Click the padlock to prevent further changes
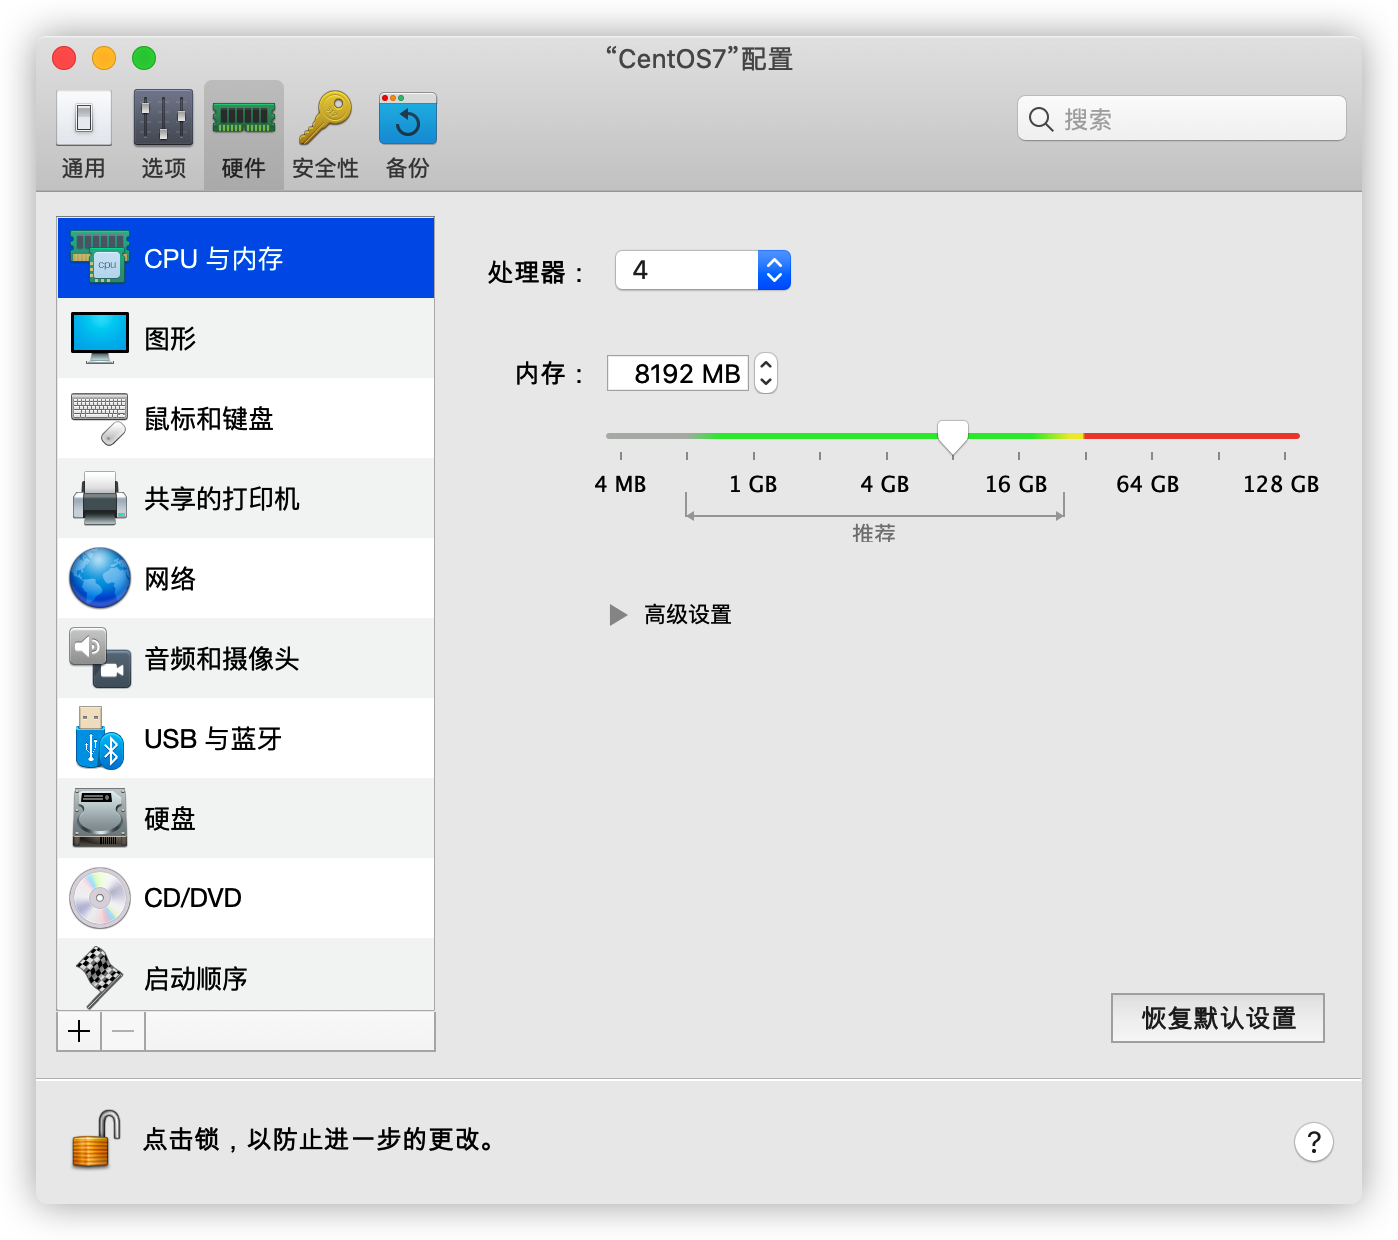Viewport: 1398px width, 1240px height. (96, 1139)
